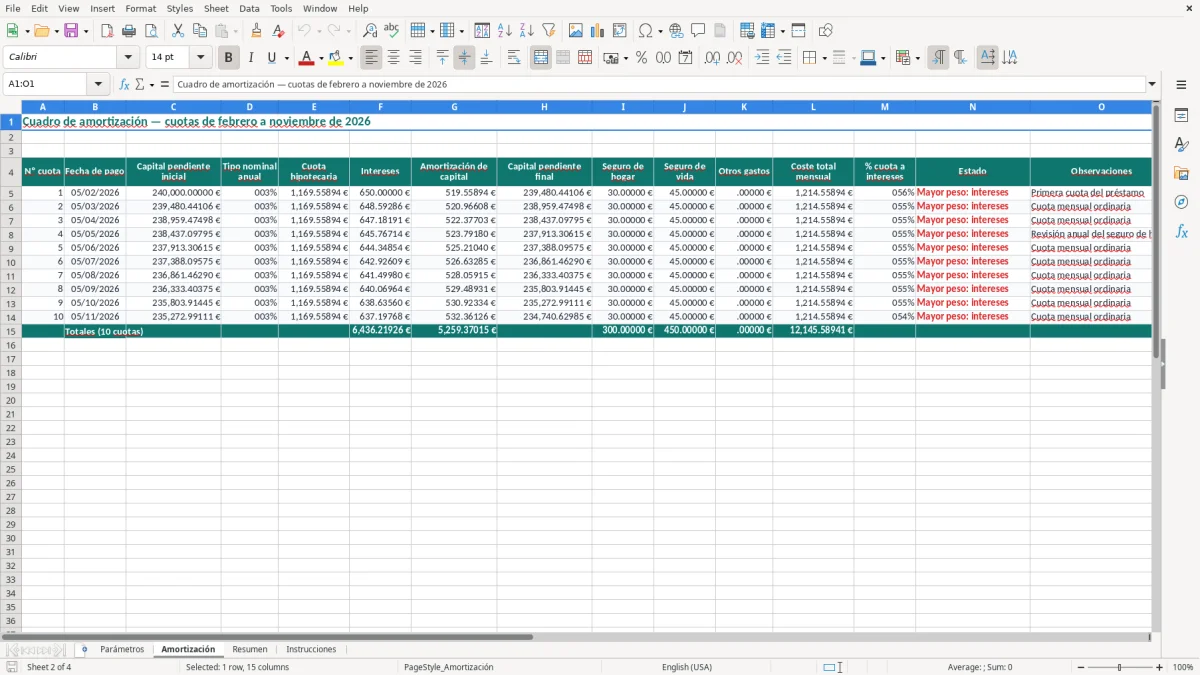
Task: Insert Comment speech bubble icon
Action: click(x=698, y=31)
